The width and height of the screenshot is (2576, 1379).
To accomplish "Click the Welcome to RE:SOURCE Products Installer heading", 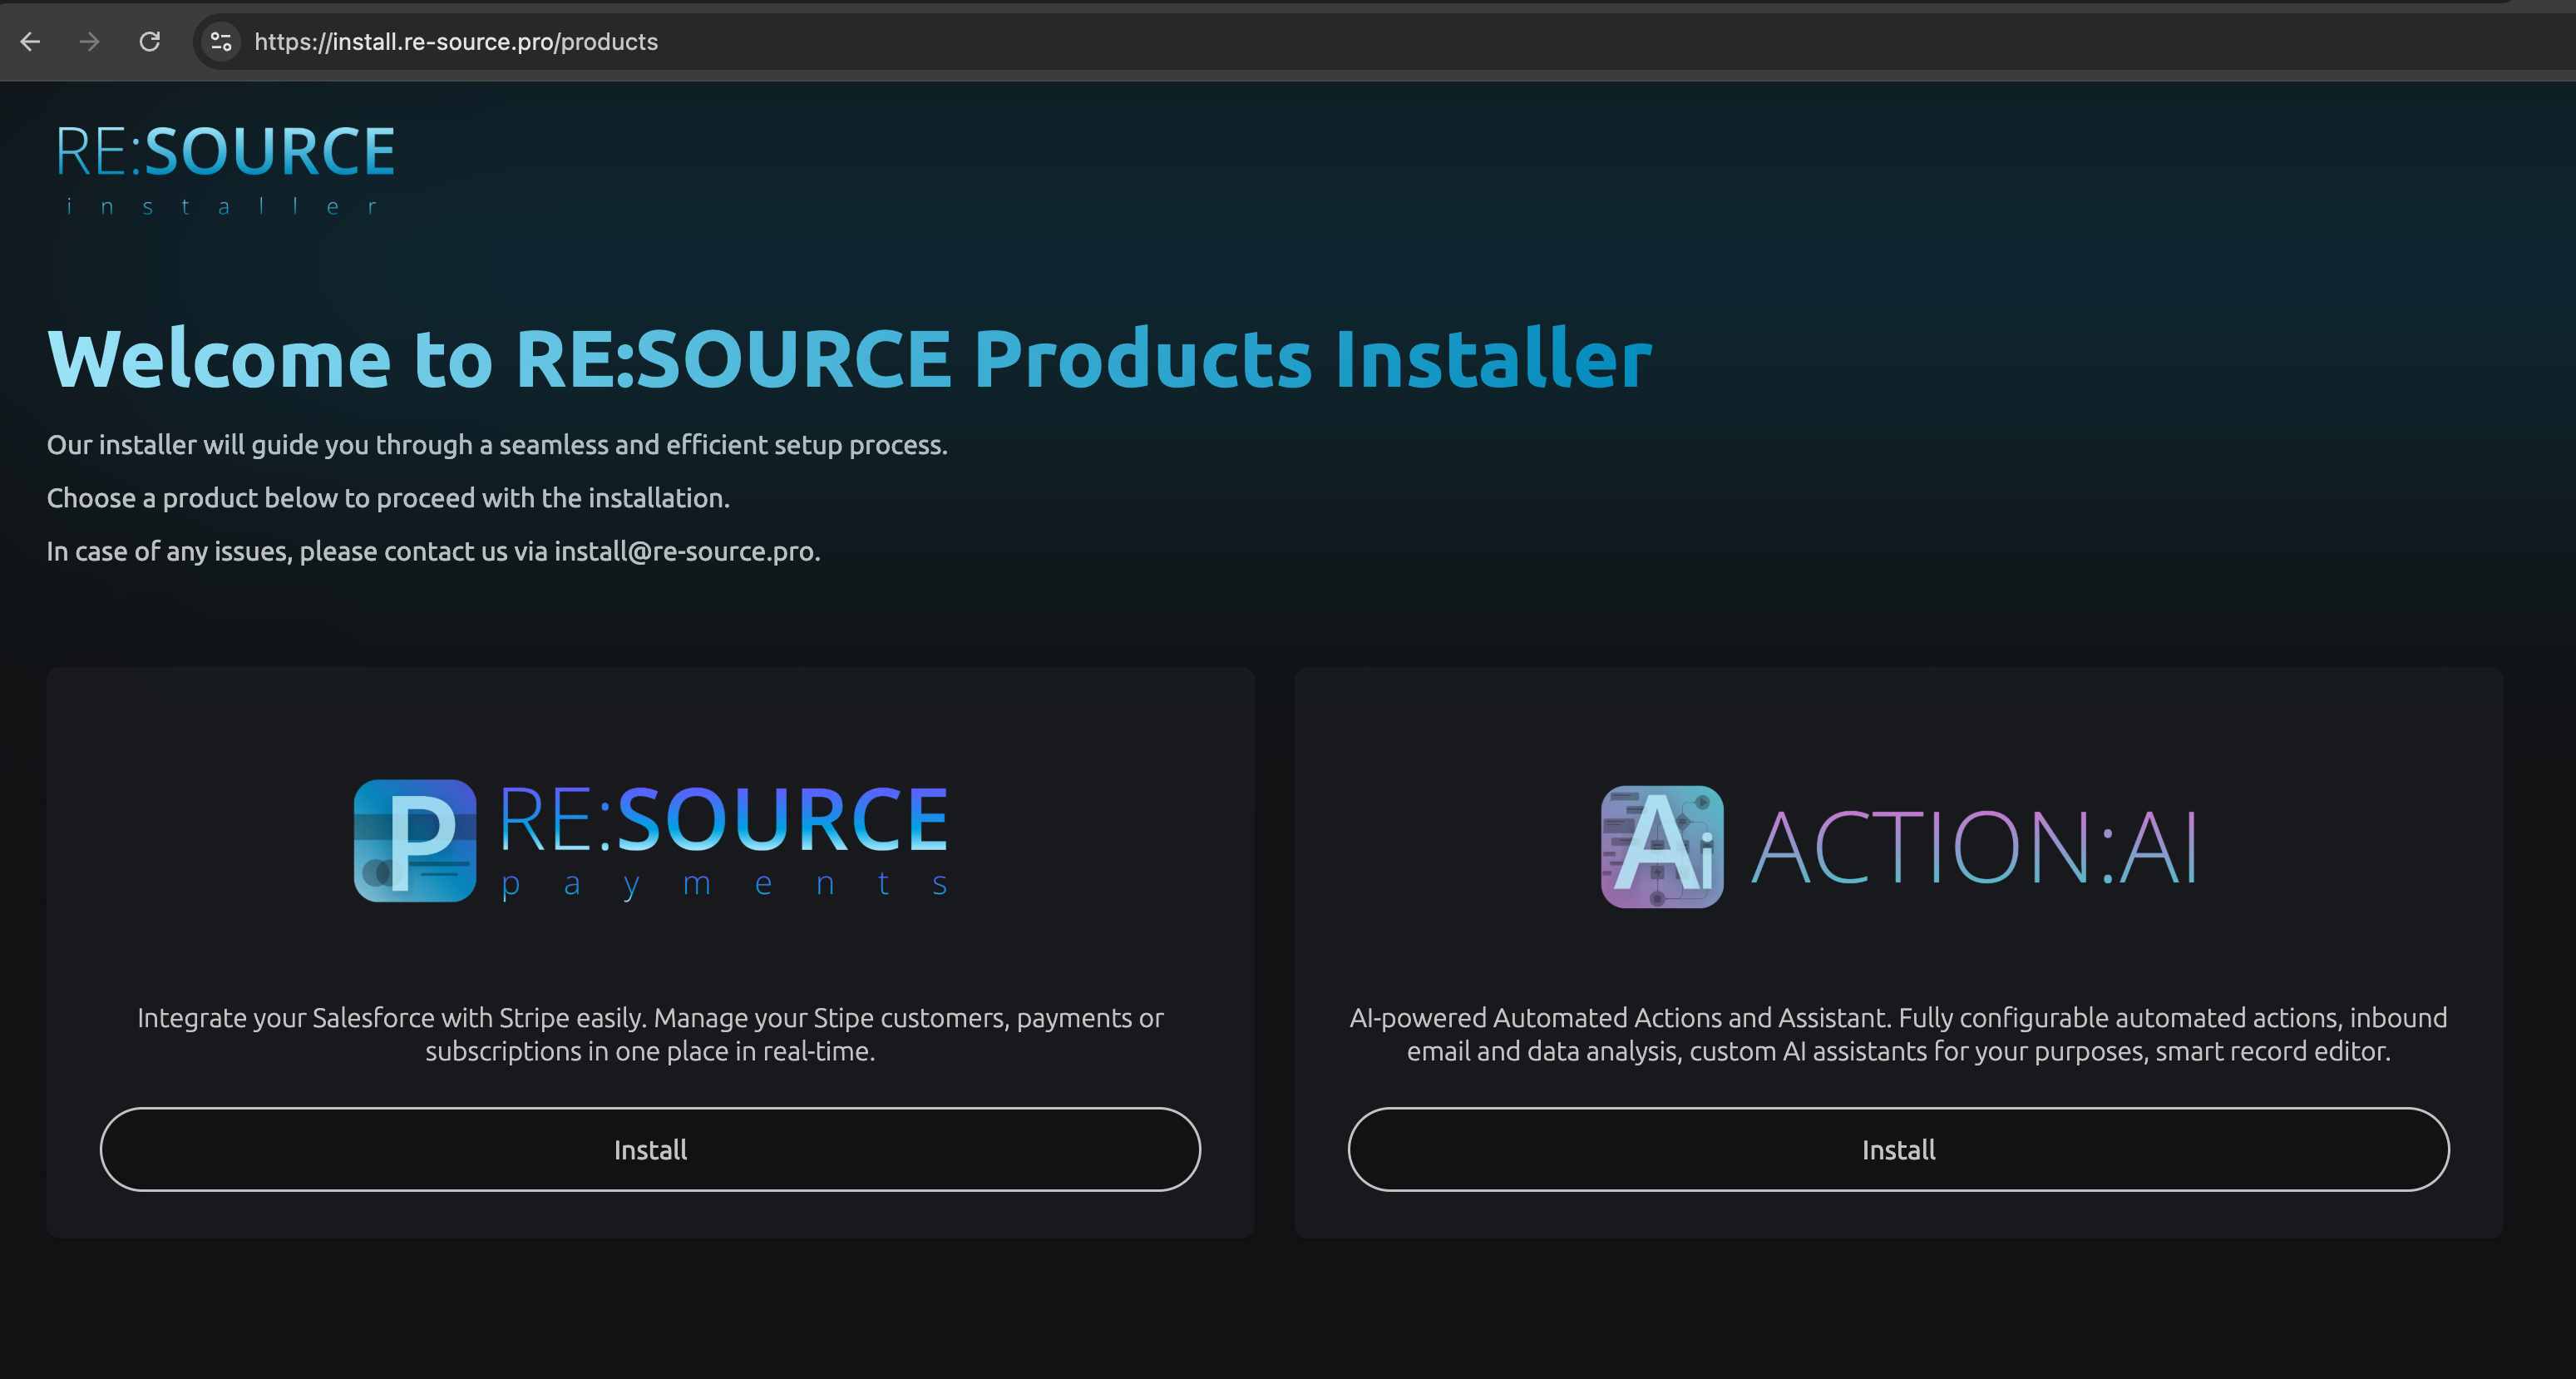I will coord(849,358).
